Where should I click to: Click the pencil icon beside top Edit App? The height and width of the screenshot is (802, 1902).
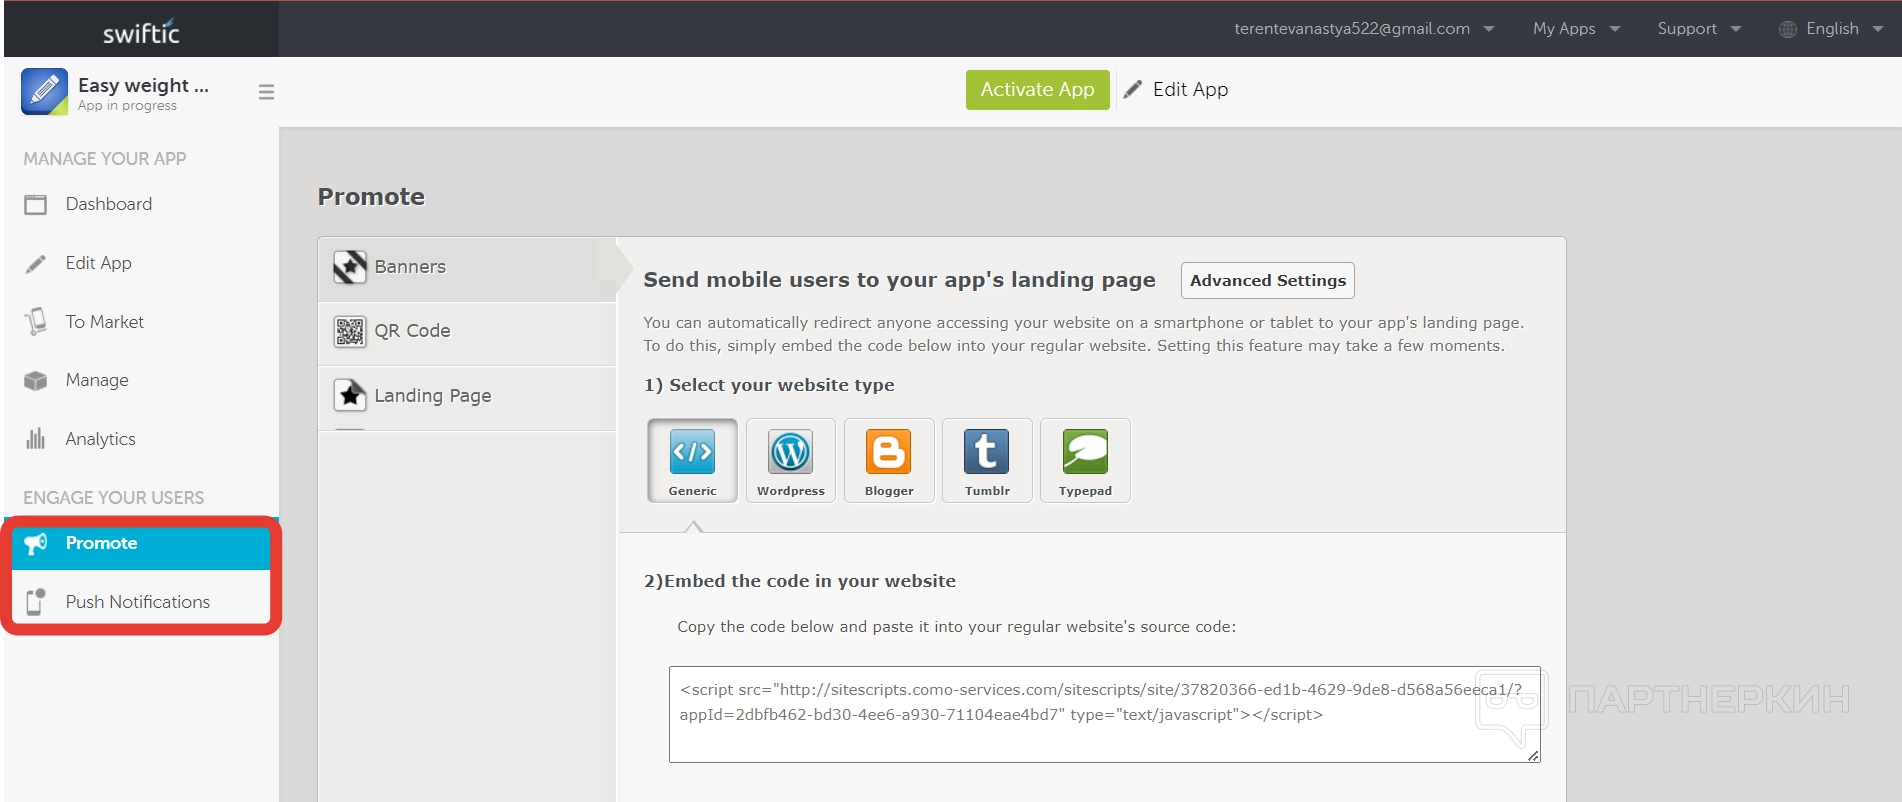point(1133,90)
